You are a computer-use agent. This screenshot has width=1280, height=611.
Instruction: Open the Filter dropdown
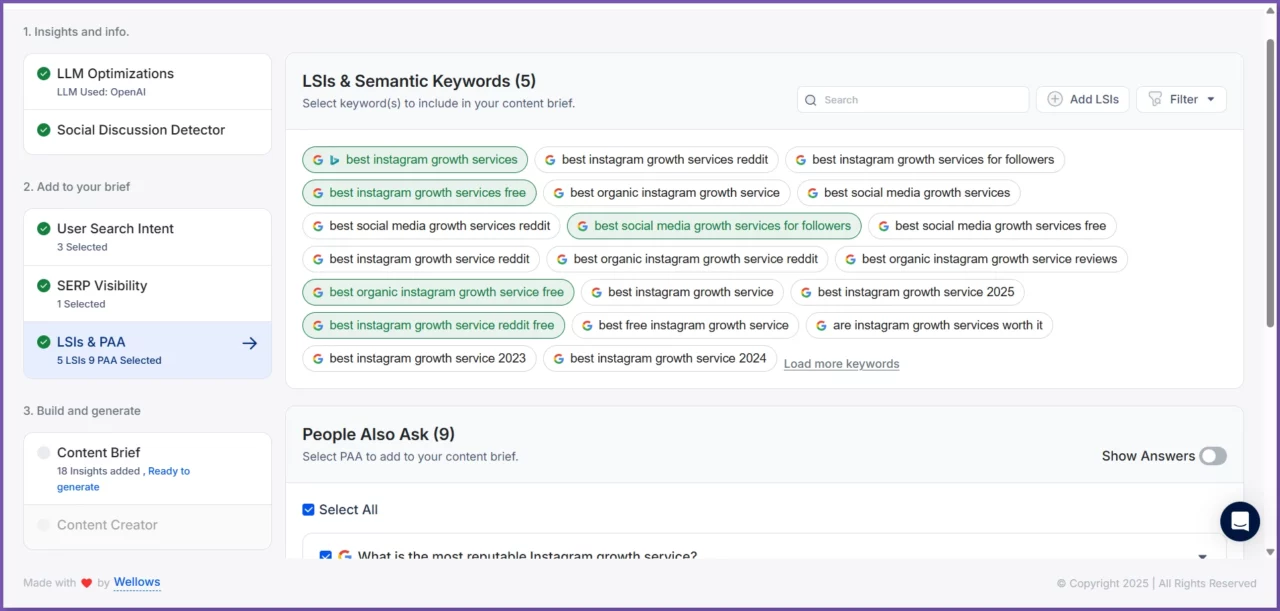tap(1181, 99)
